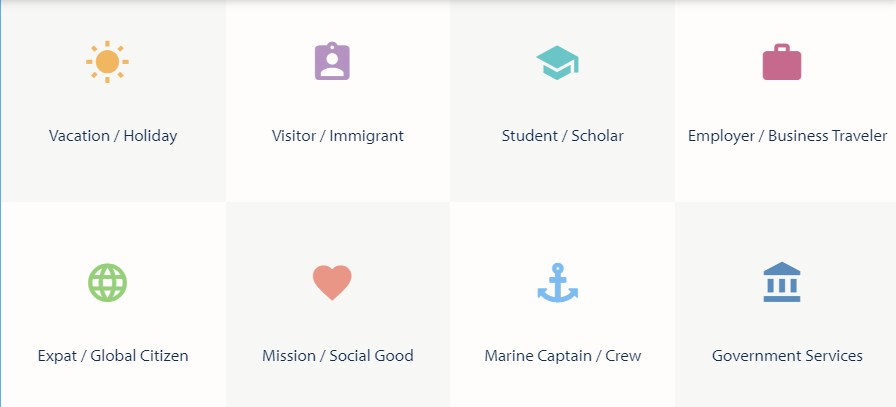Choose the Visitor / Immigrant label
The height and width of the screenshot is (407, 896).
338,136
